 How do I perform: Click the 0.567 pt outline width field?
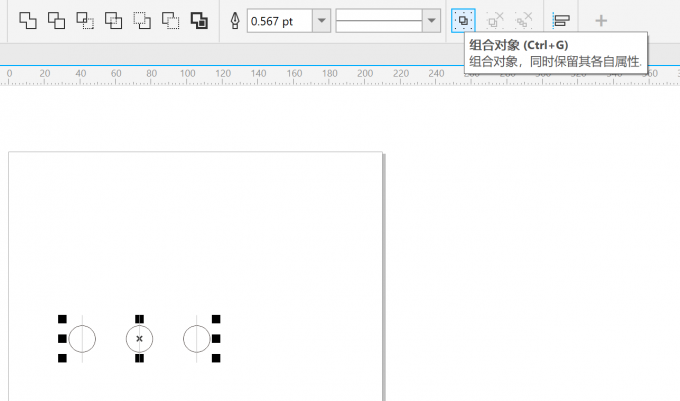(x=279, y=21)
